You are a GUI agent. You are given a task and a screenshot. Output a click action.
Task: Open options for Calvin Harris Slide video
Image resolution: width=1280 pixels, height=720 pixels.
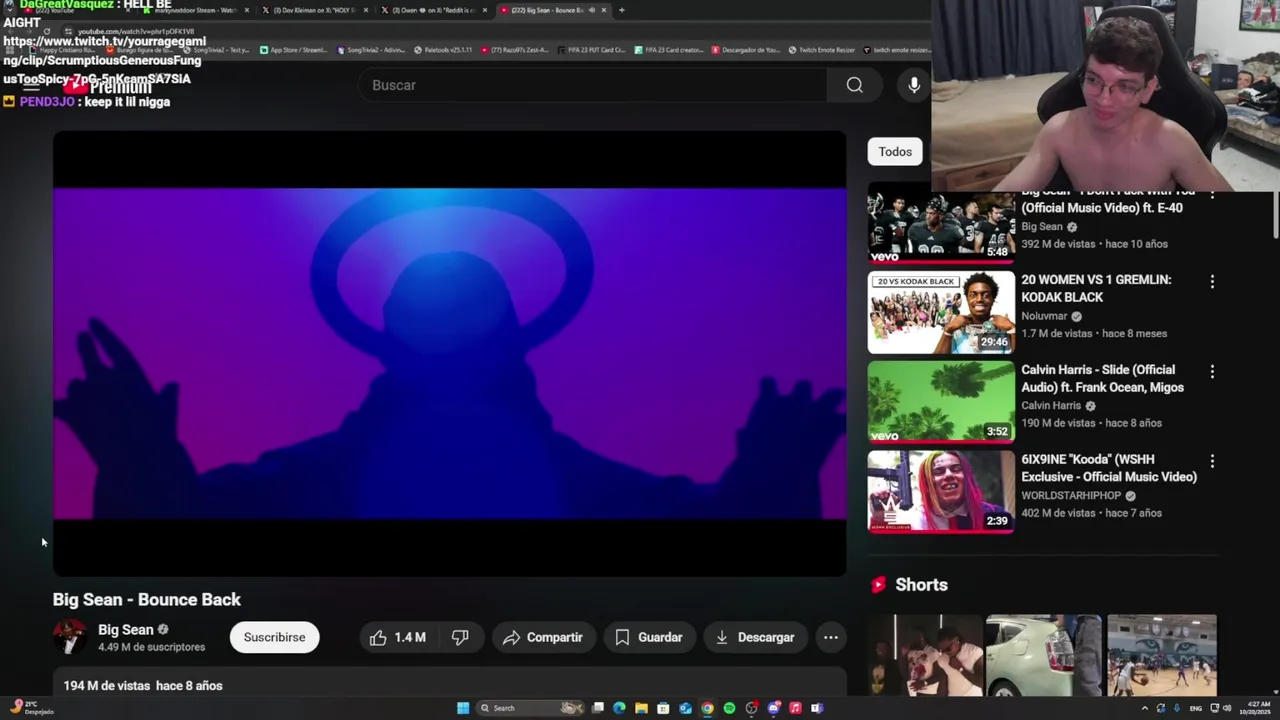1212,371
